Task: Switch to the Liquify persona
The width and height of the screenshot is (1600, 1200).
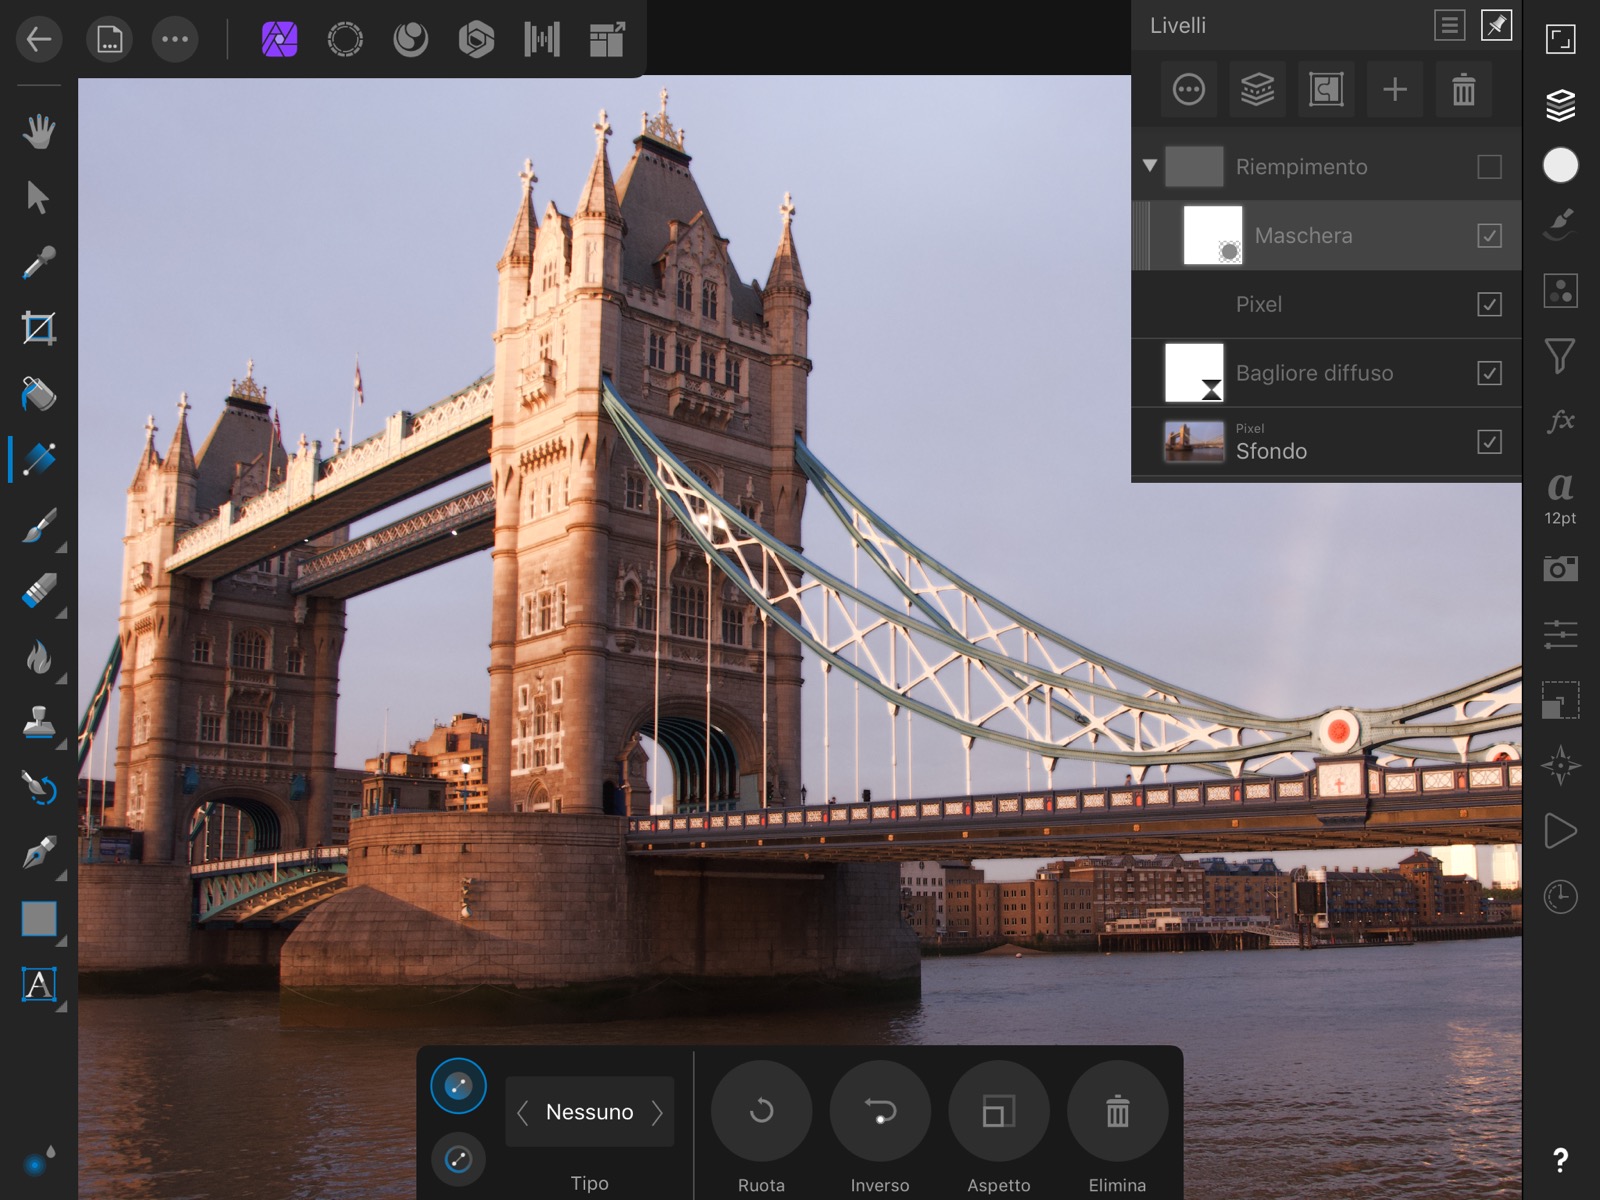Action: tap(411, 40)
